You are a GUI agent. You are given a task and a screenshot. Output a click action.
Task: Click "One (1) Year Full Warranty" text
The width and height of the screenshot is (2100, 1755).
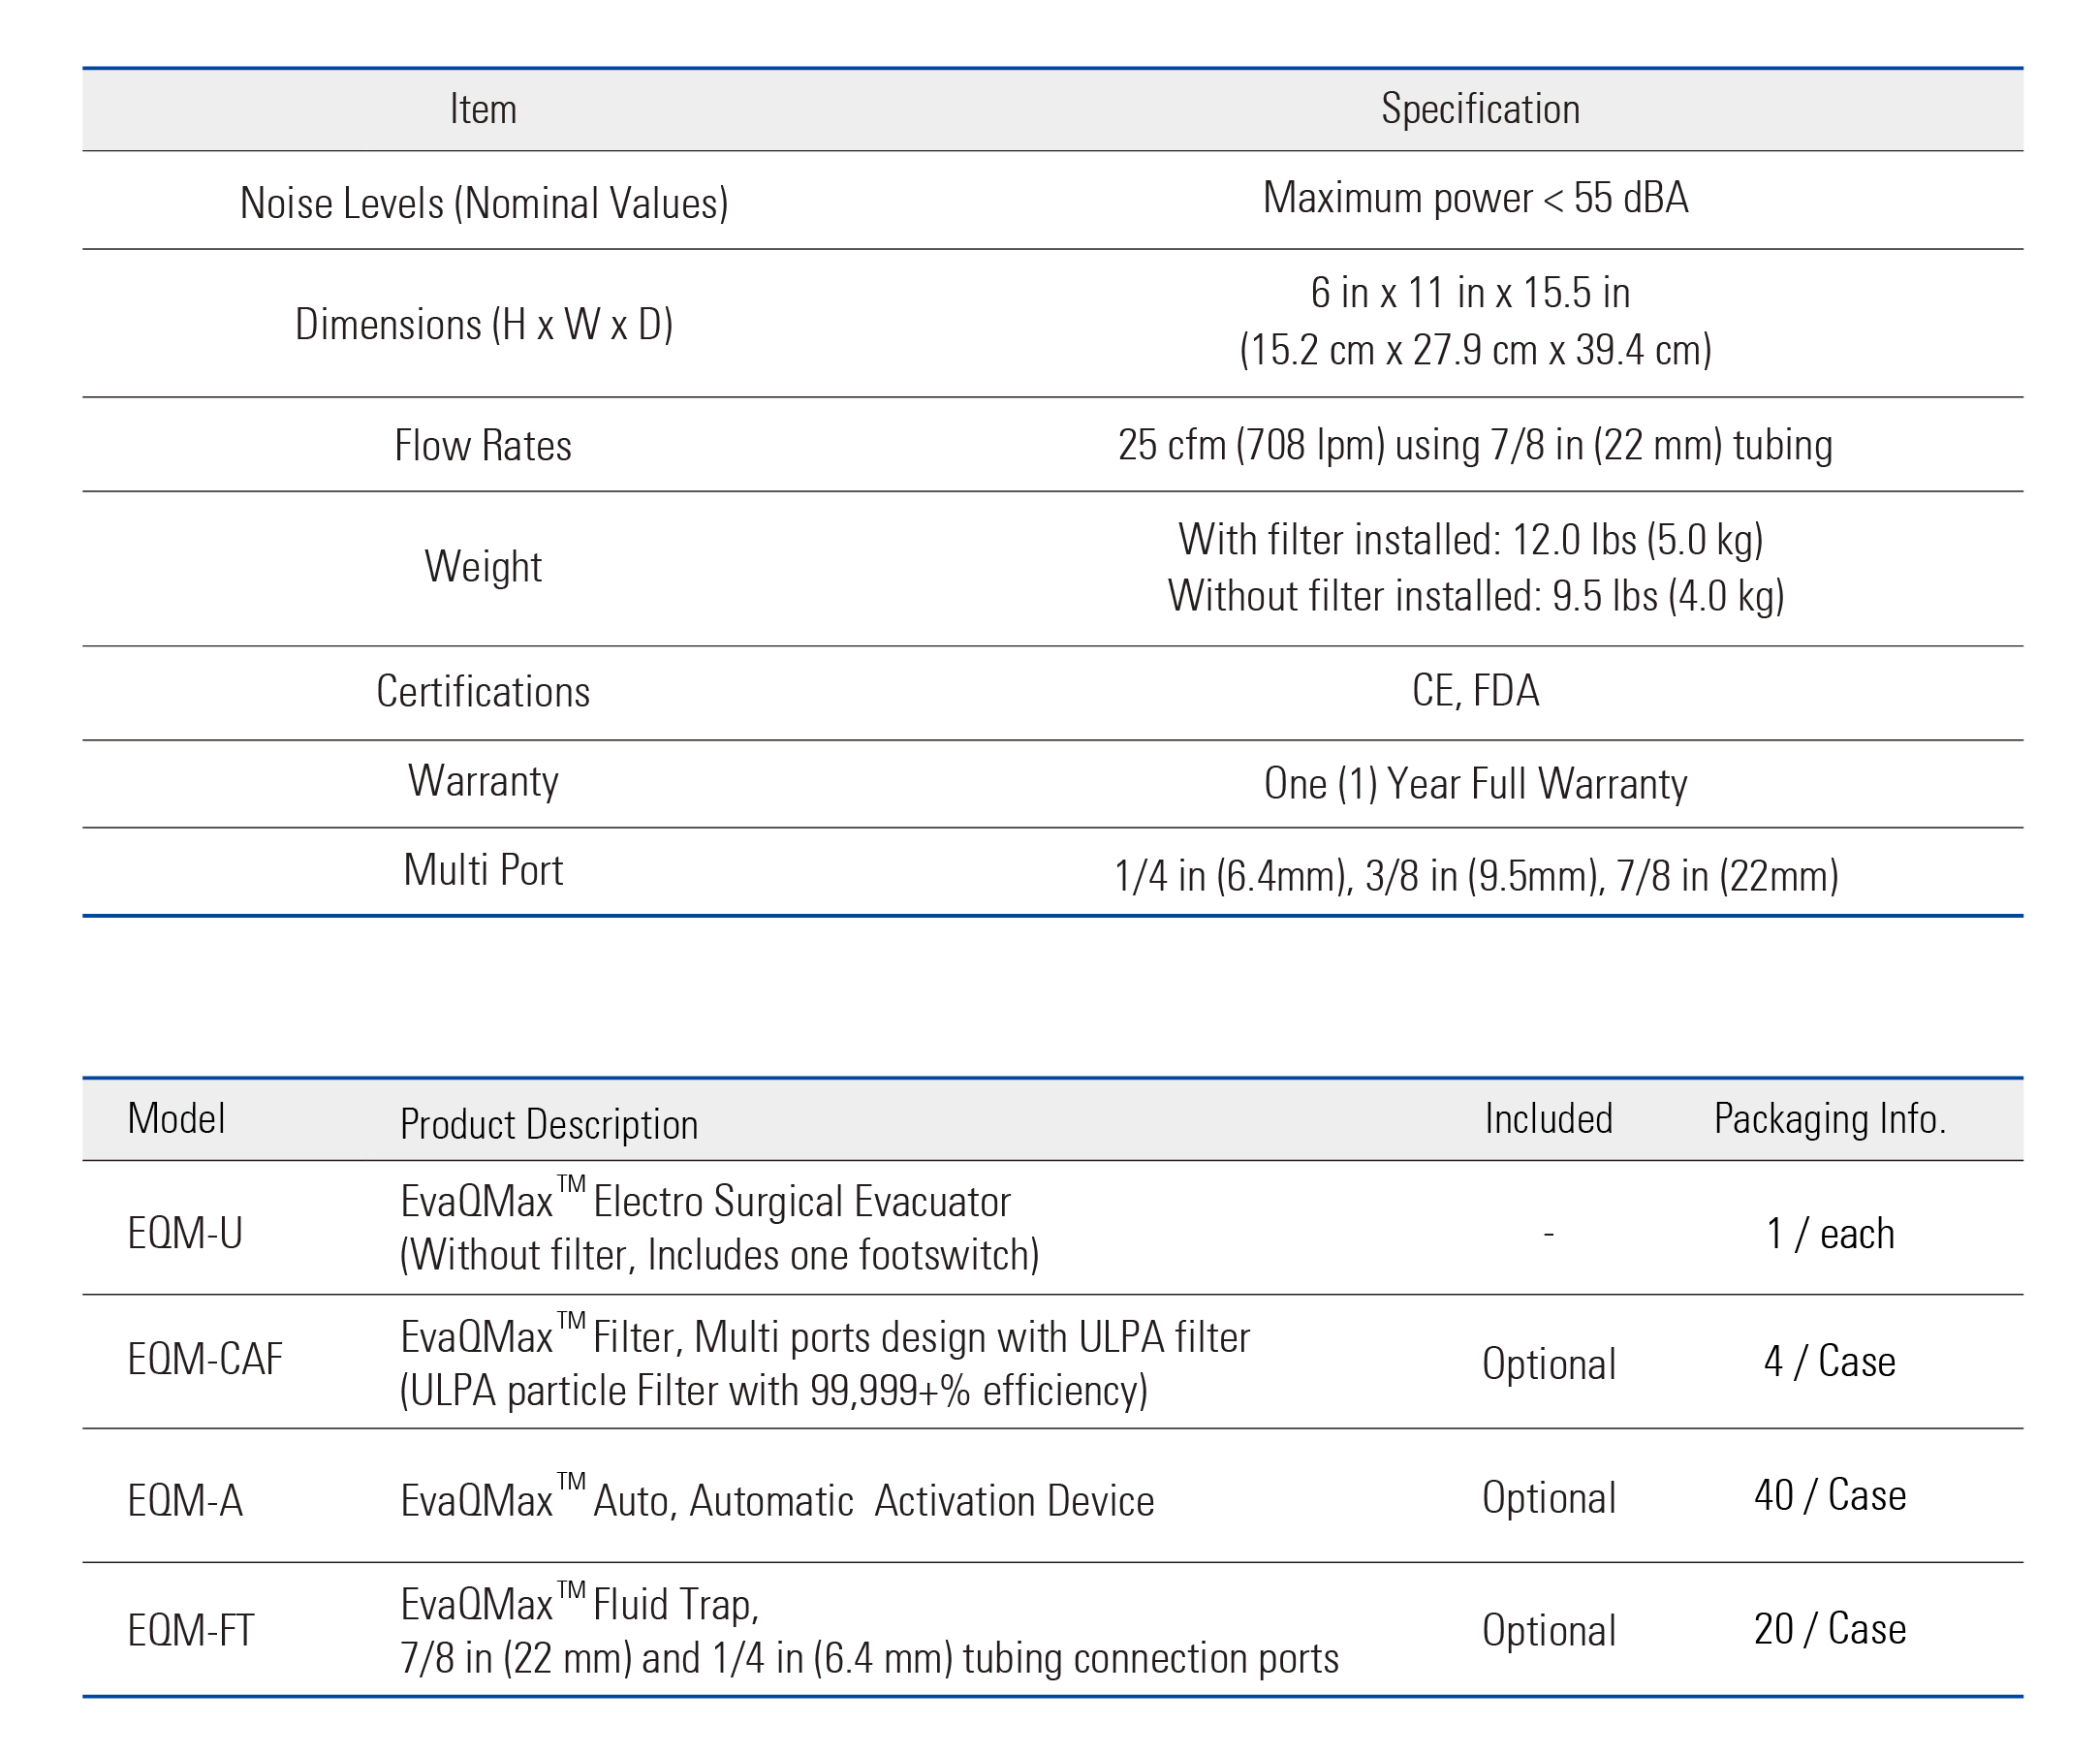[1475, 784]
